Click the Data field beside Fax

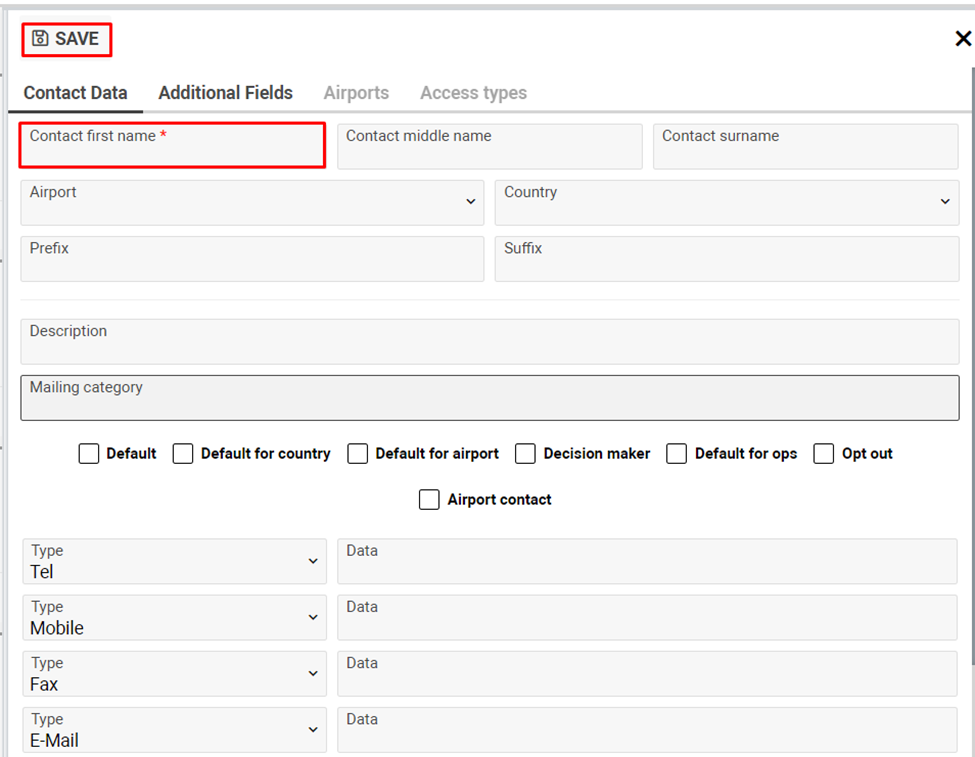click(x=647, y=674)
